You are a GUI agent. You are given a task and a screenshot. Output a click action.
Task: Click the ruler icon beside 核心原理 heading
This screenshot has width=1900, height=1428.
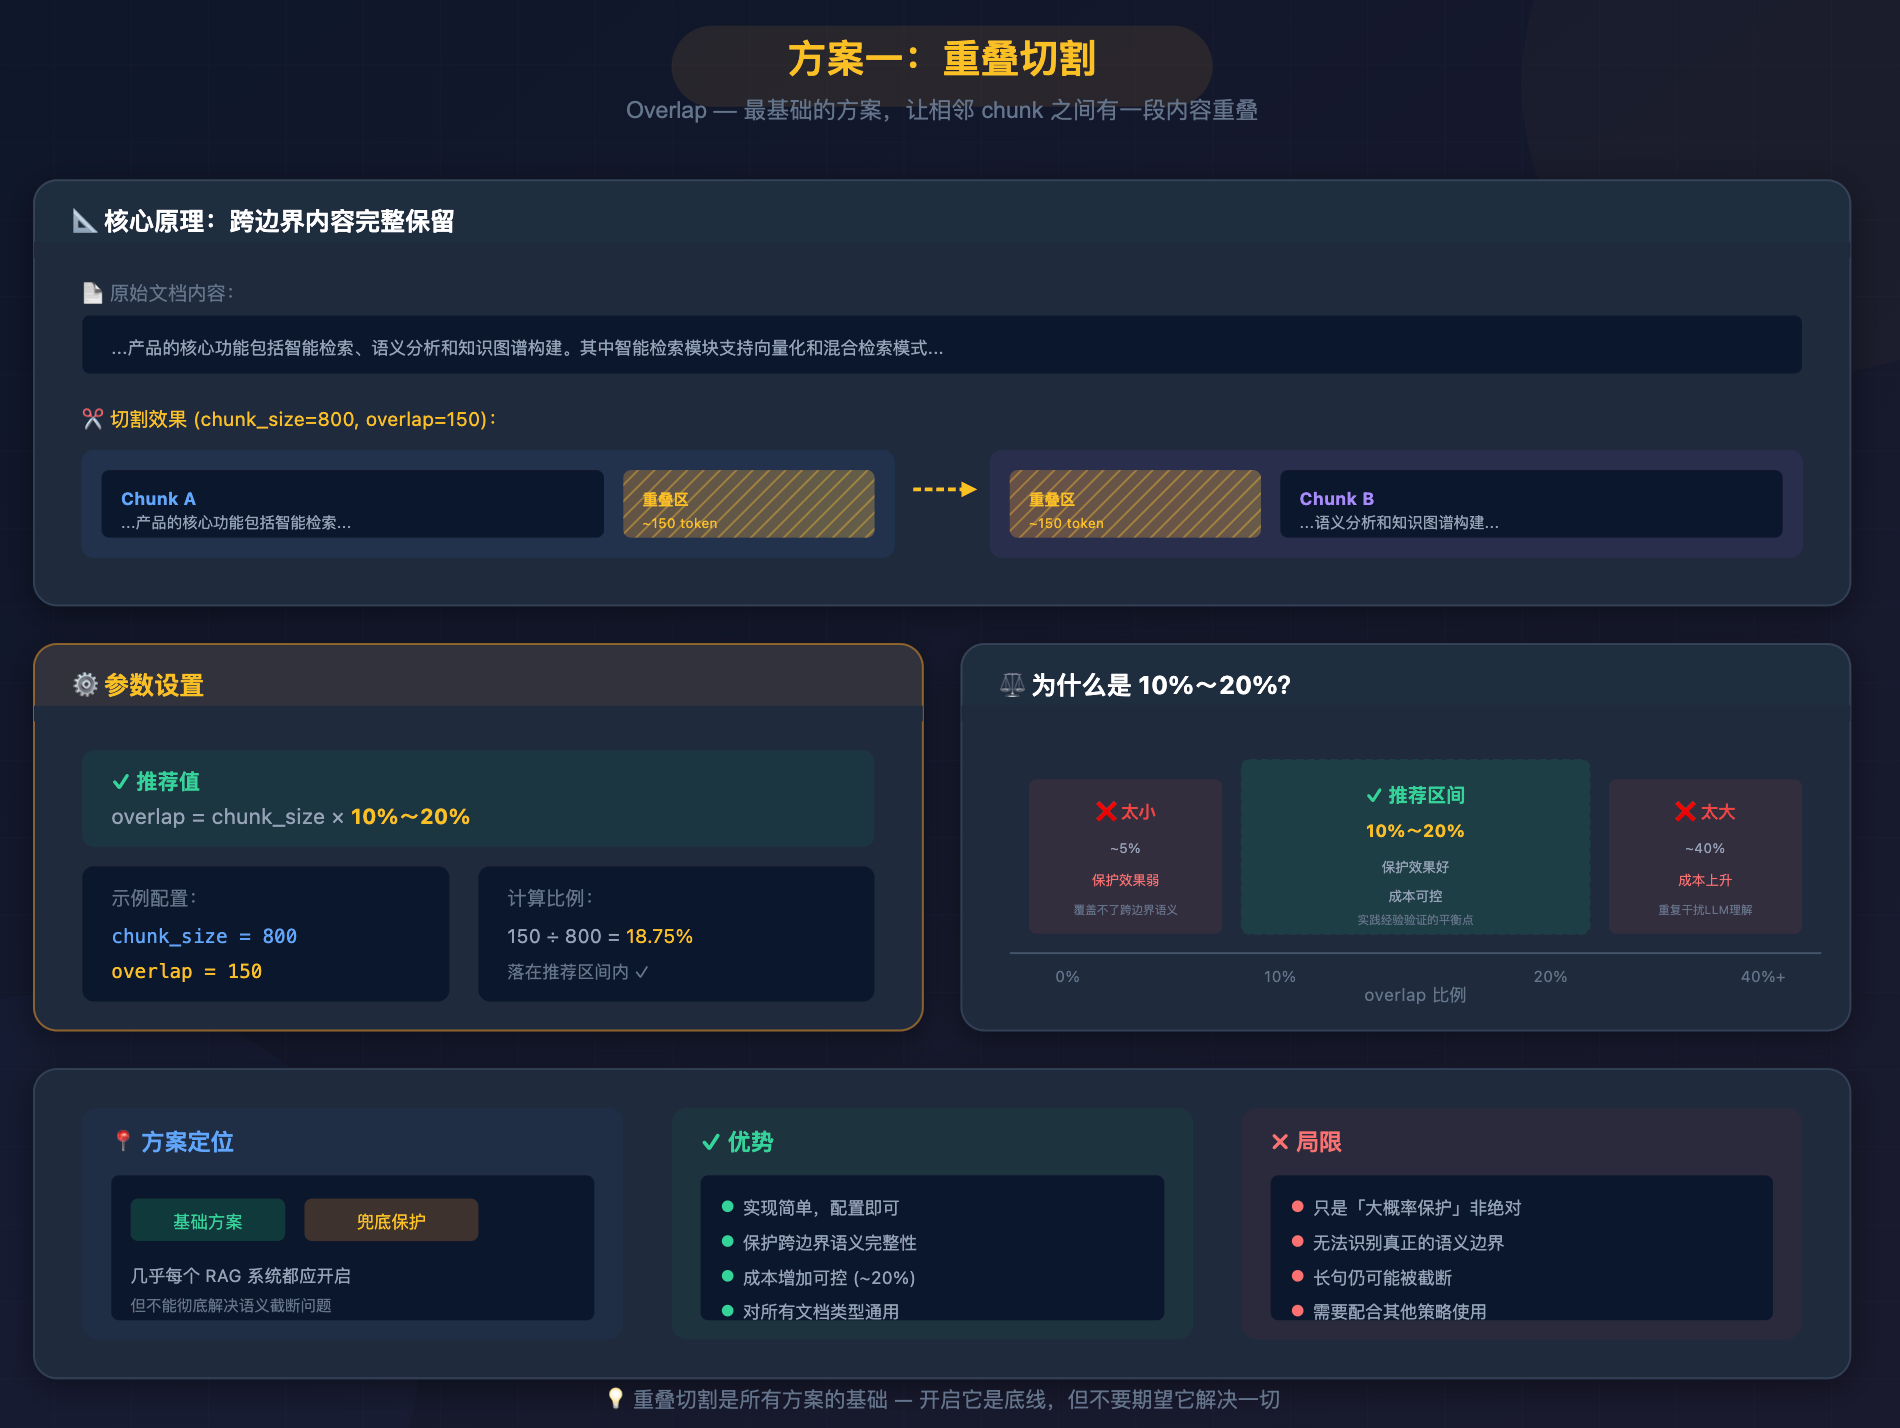click(85, 221)
